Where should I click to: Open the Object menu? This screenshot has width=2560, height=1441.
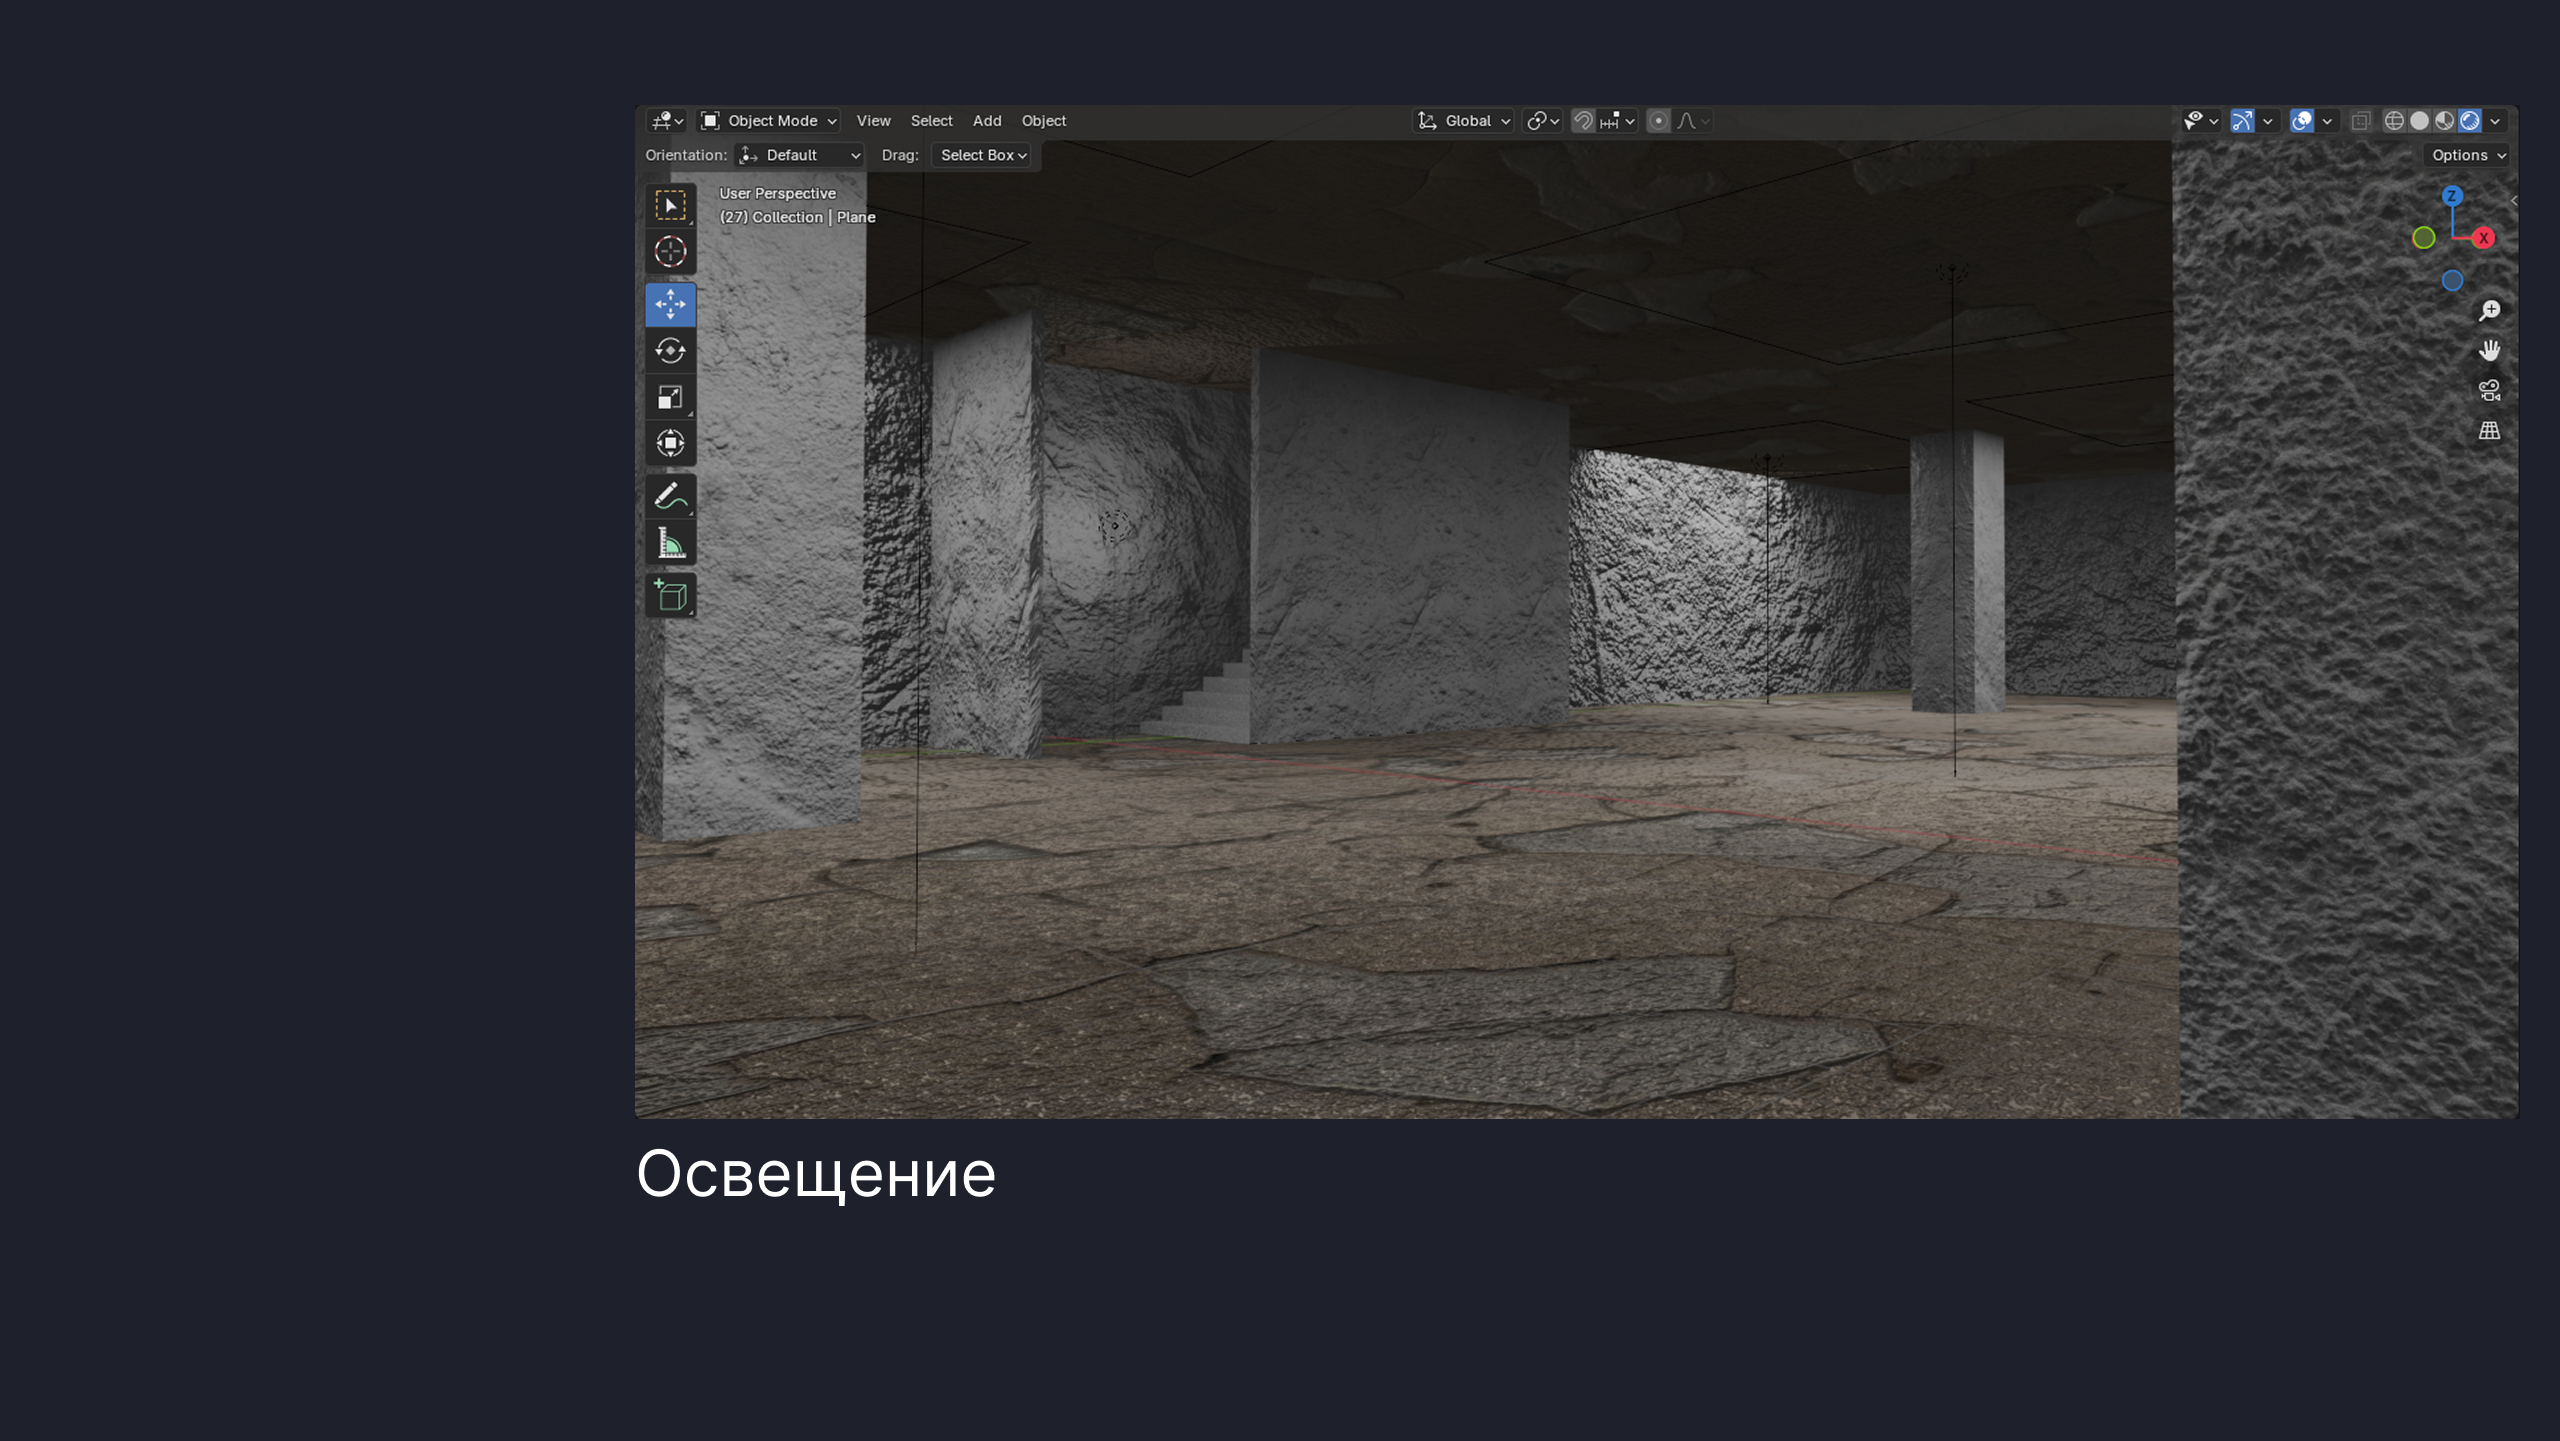[1043, 121]
